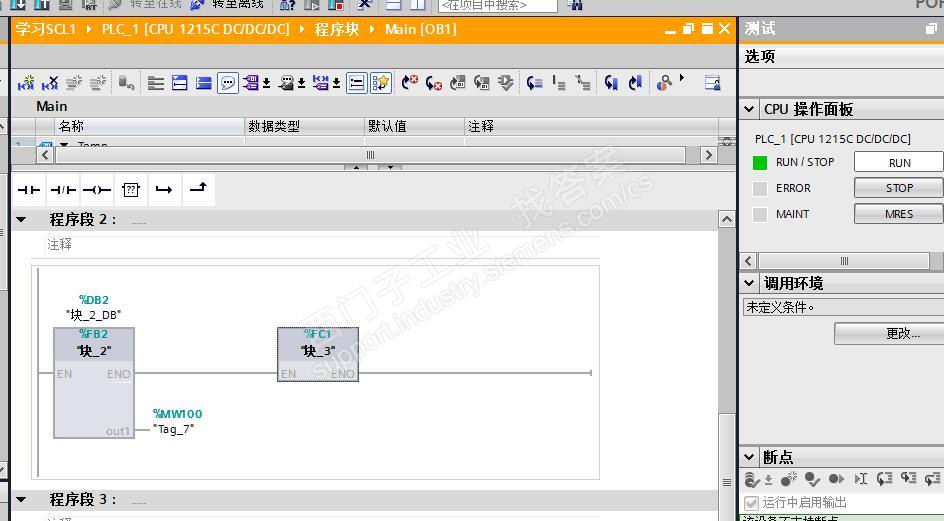Click the Open all networks icon
Viewport: 944px width, 521px height.
[180, 83]
